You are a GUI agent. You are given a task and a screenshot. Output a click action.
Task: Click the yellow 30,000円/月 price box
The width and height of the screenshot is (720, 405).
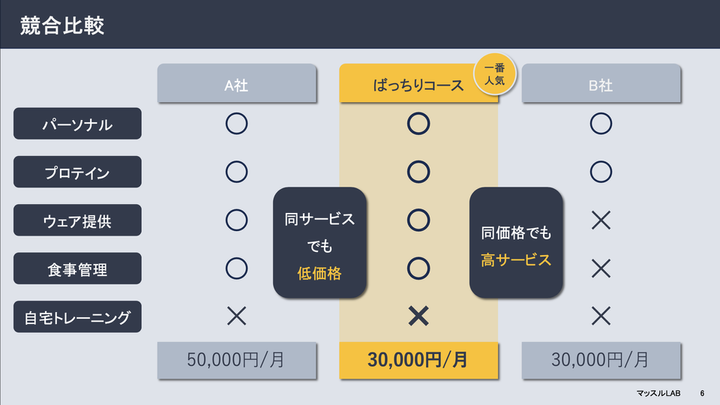pos(418,360)
